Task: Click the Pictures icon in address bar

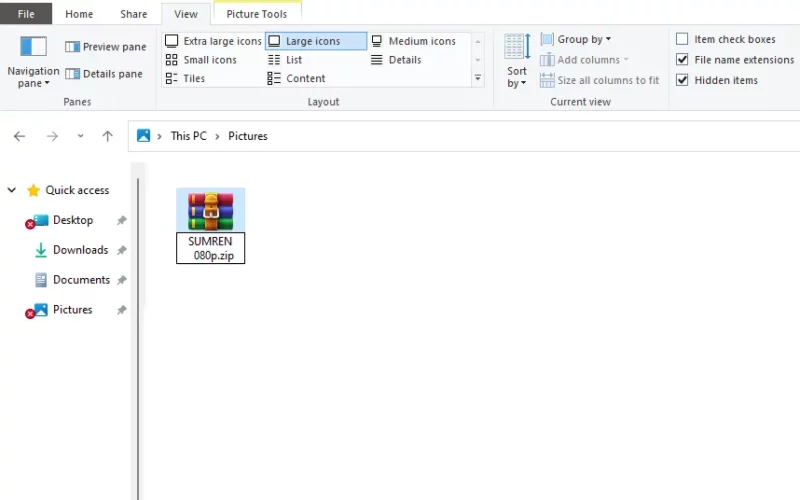Action: click(x=143, y=136)
